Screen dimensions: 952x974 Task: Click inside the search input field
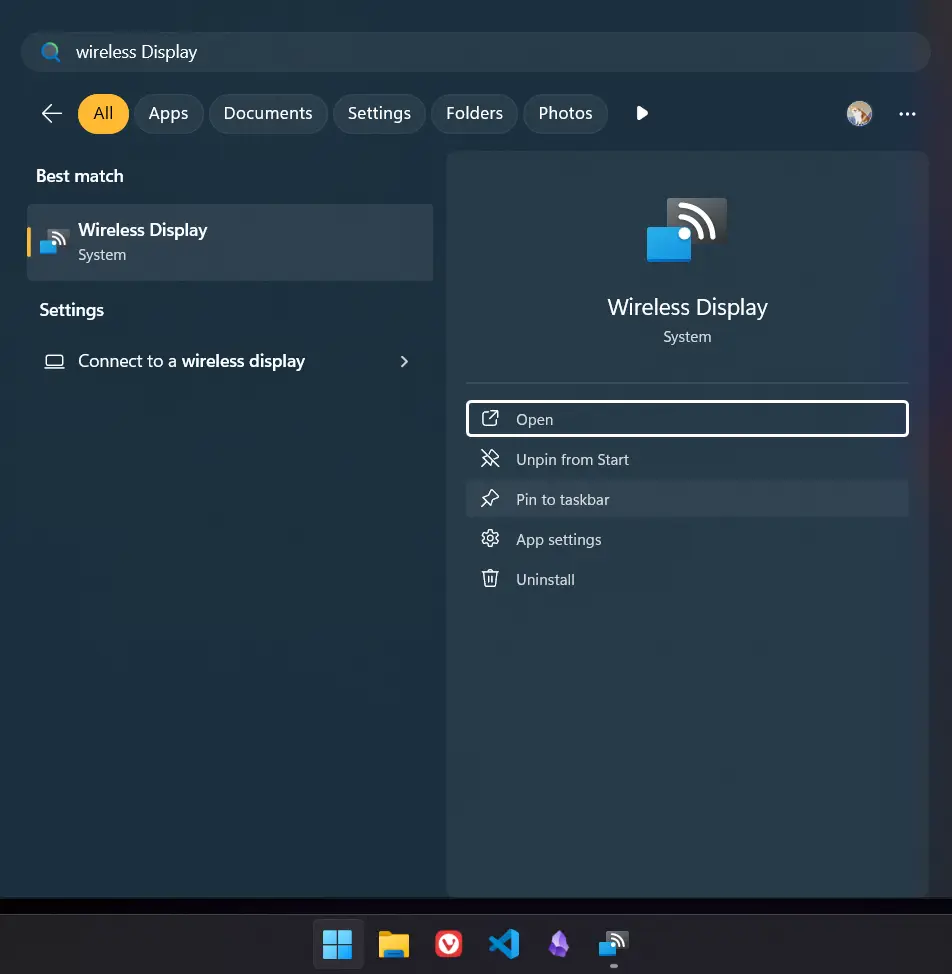[x=400, y=51]
